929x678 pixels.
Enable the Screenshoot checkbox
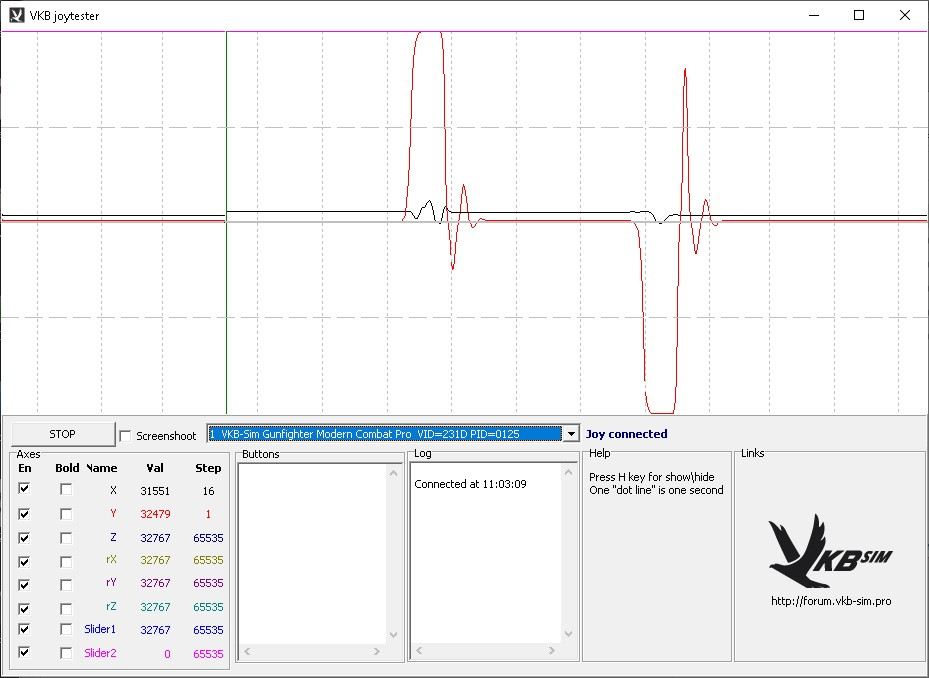click(125, 436)
